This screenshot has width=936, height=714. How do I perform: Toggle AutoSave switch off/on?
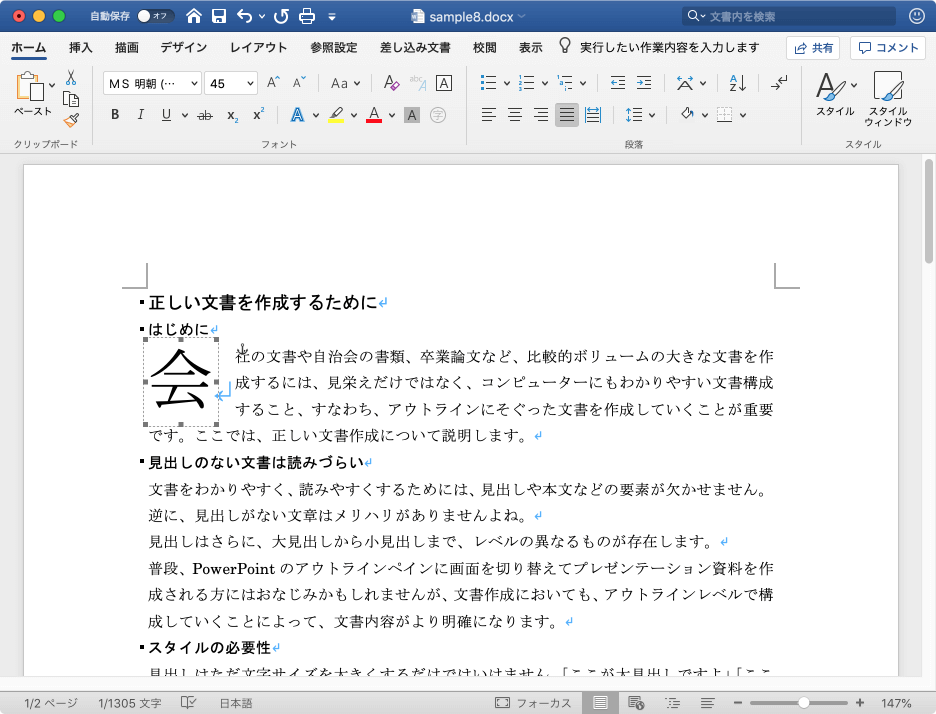click(155, 16)
